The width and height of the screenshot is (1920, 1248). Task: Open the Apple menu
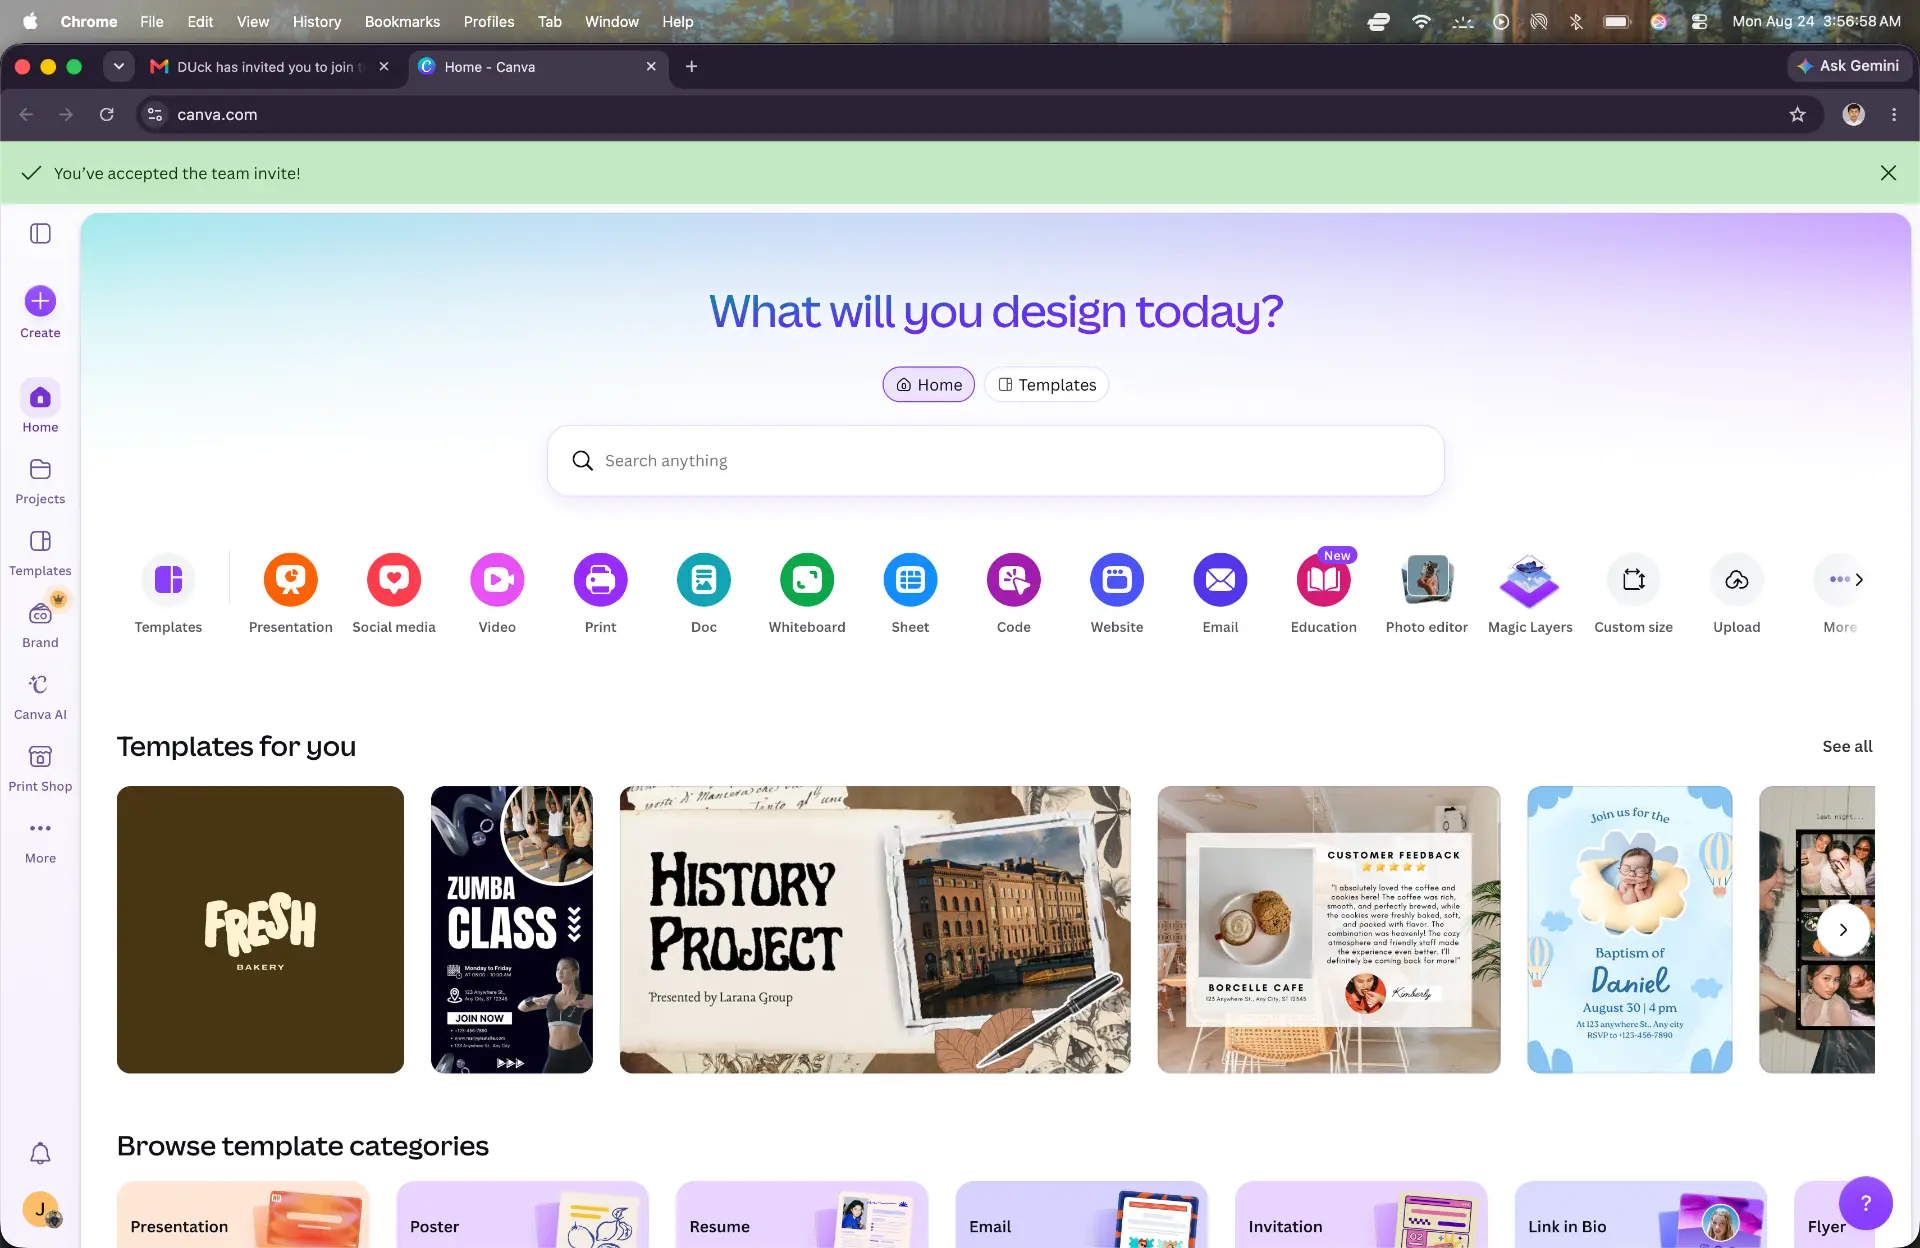[x=29, y=21]
